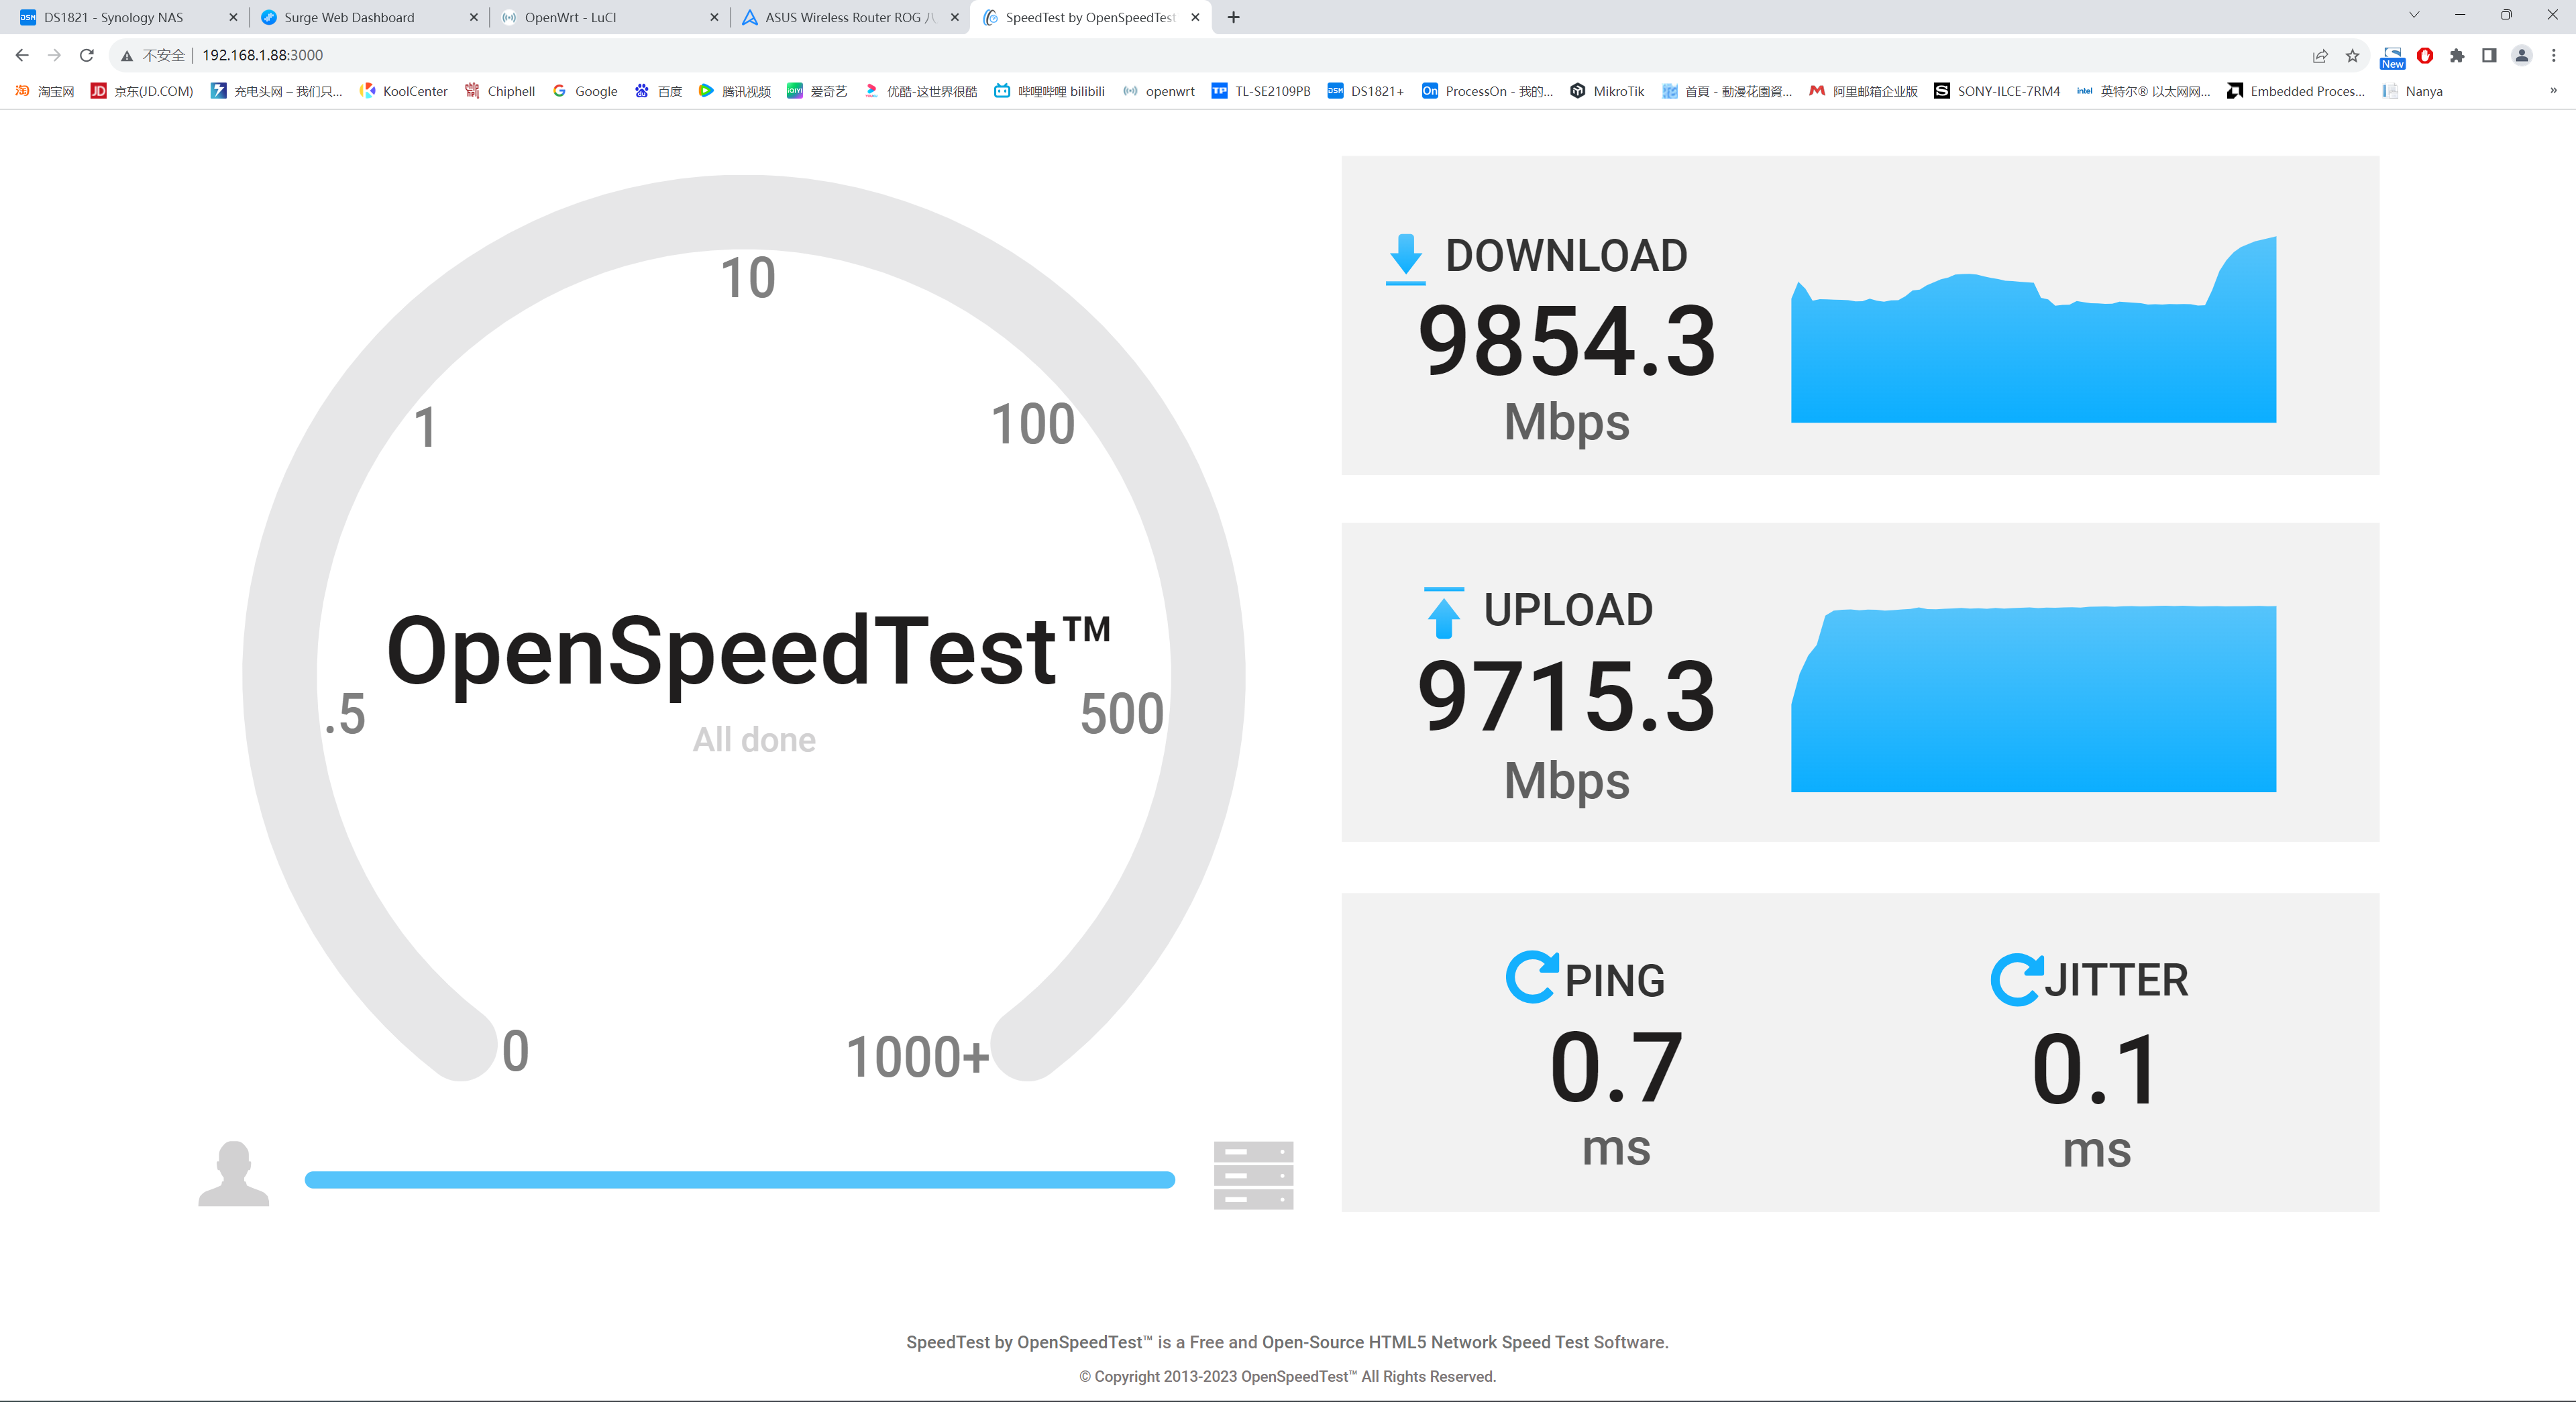
Task: Open a new tab with plus button
Action: pyautogui.click(x=1233, y=17)
